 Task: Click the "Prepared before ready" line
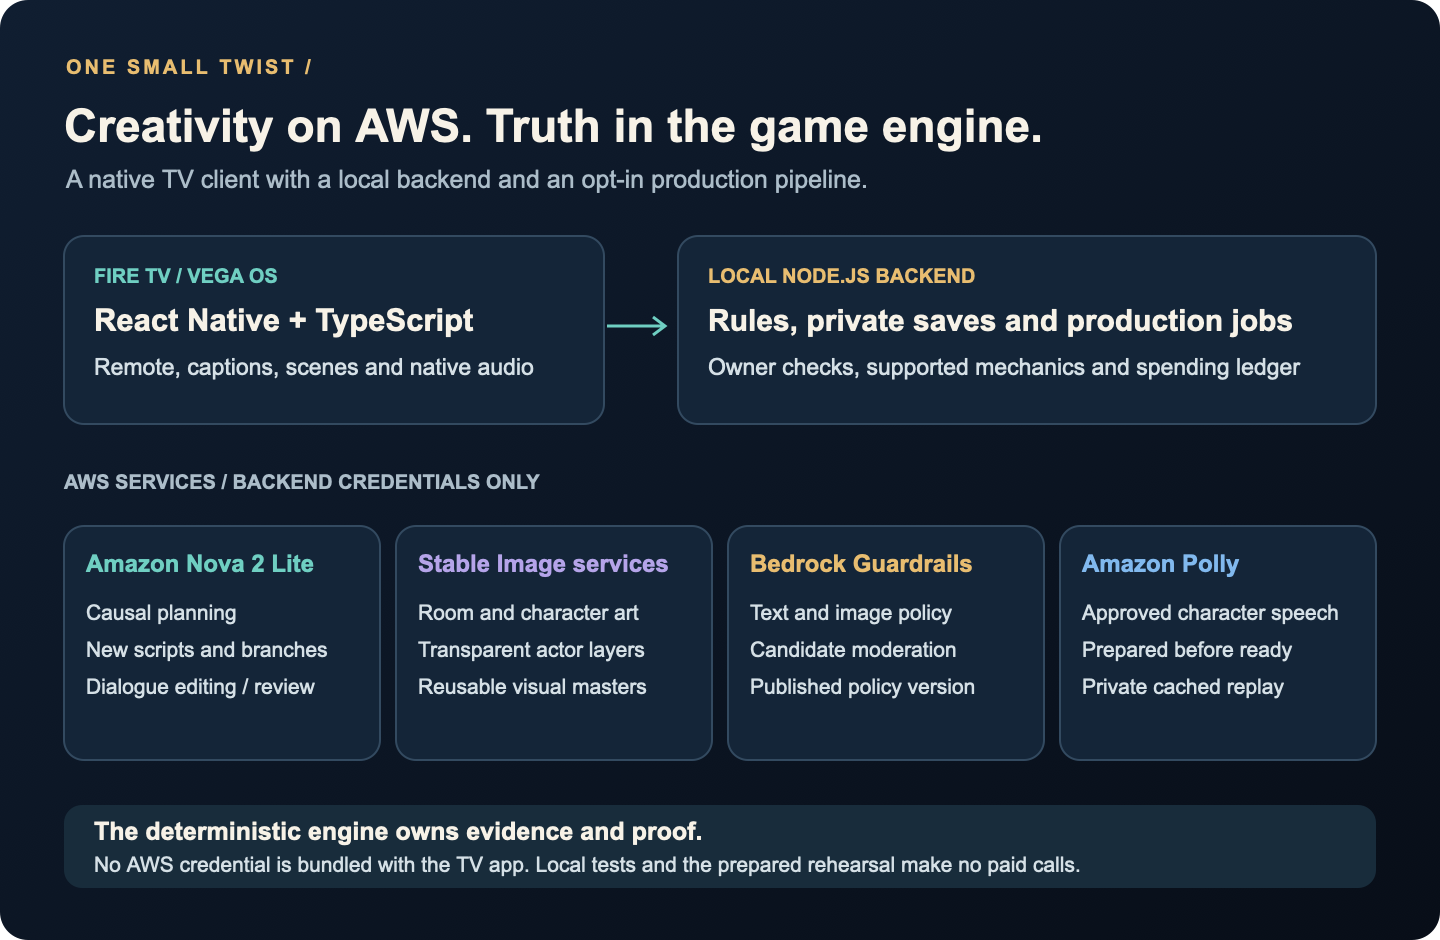(x=1187, y=650)
